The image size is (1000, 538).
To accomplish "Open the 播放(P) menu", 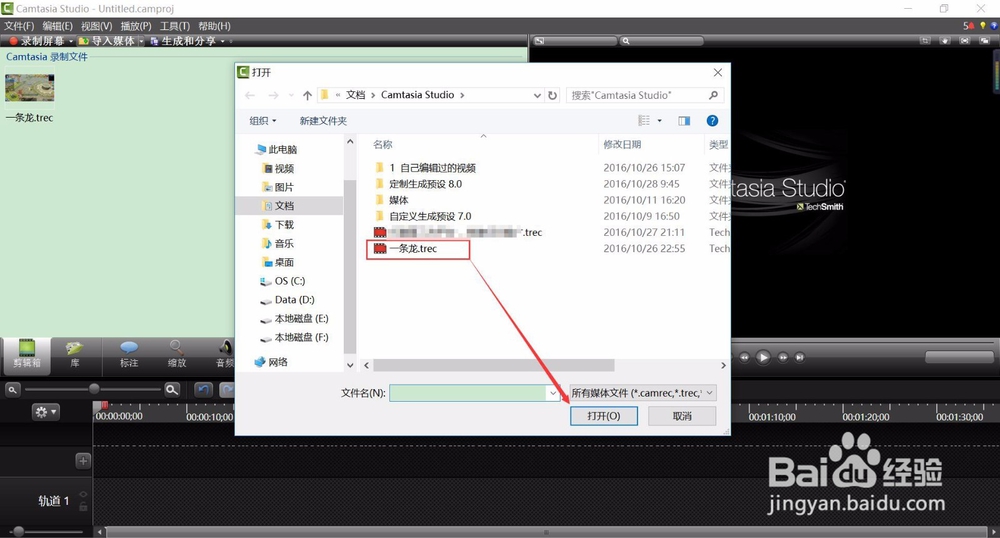I will 136,26.
